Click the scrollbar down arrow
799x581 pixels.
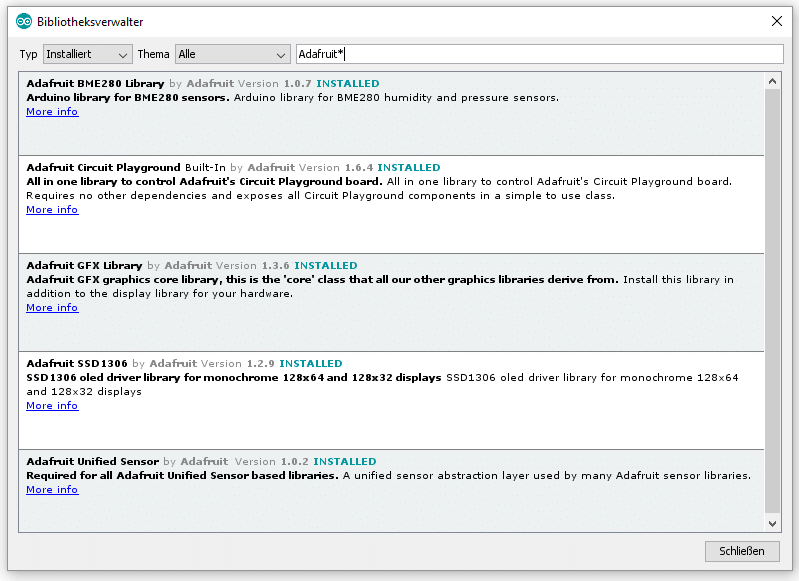pos(773,523)
